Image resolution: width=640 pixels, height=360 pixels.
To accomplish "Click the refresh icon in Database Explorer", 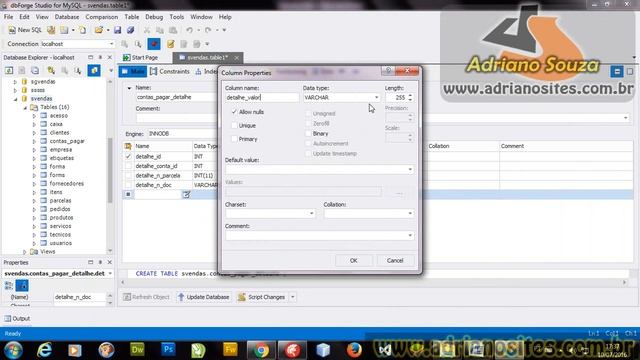I will (x=9, y=71).
